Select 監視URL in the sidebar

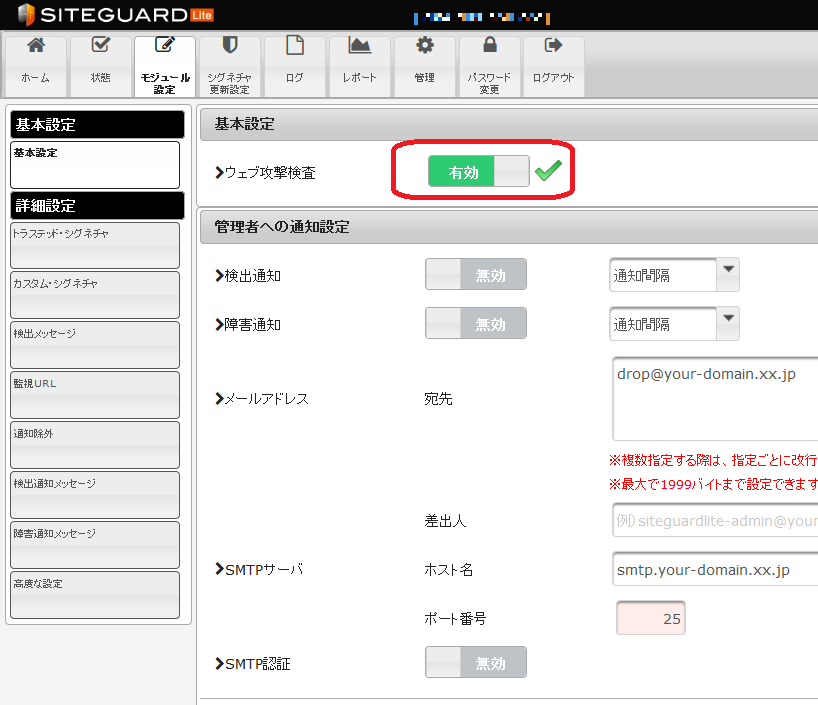[x=94, y=394]
